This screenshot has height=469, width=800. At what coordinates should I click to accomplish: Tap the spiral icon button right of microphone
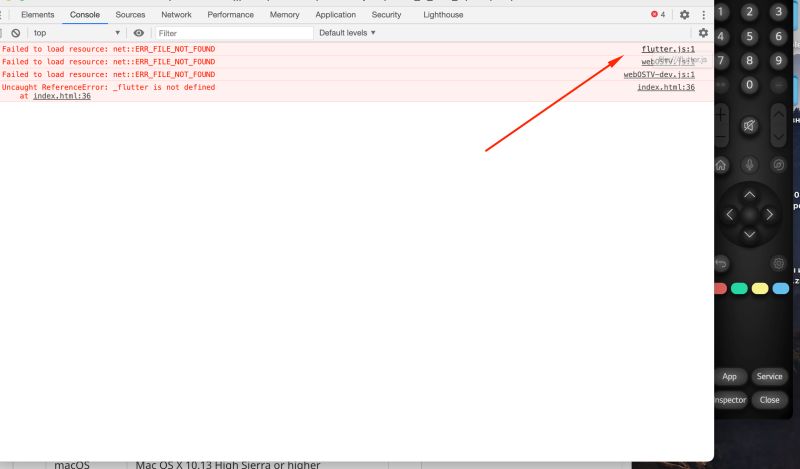pos(778,165)
